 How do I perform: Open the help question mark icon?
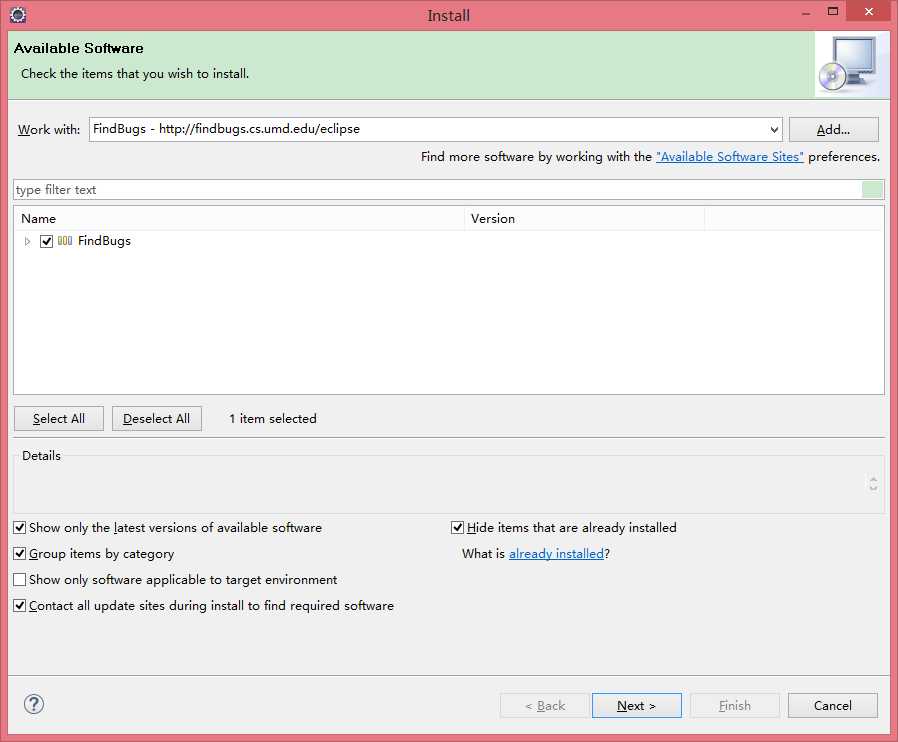point(34,704)
